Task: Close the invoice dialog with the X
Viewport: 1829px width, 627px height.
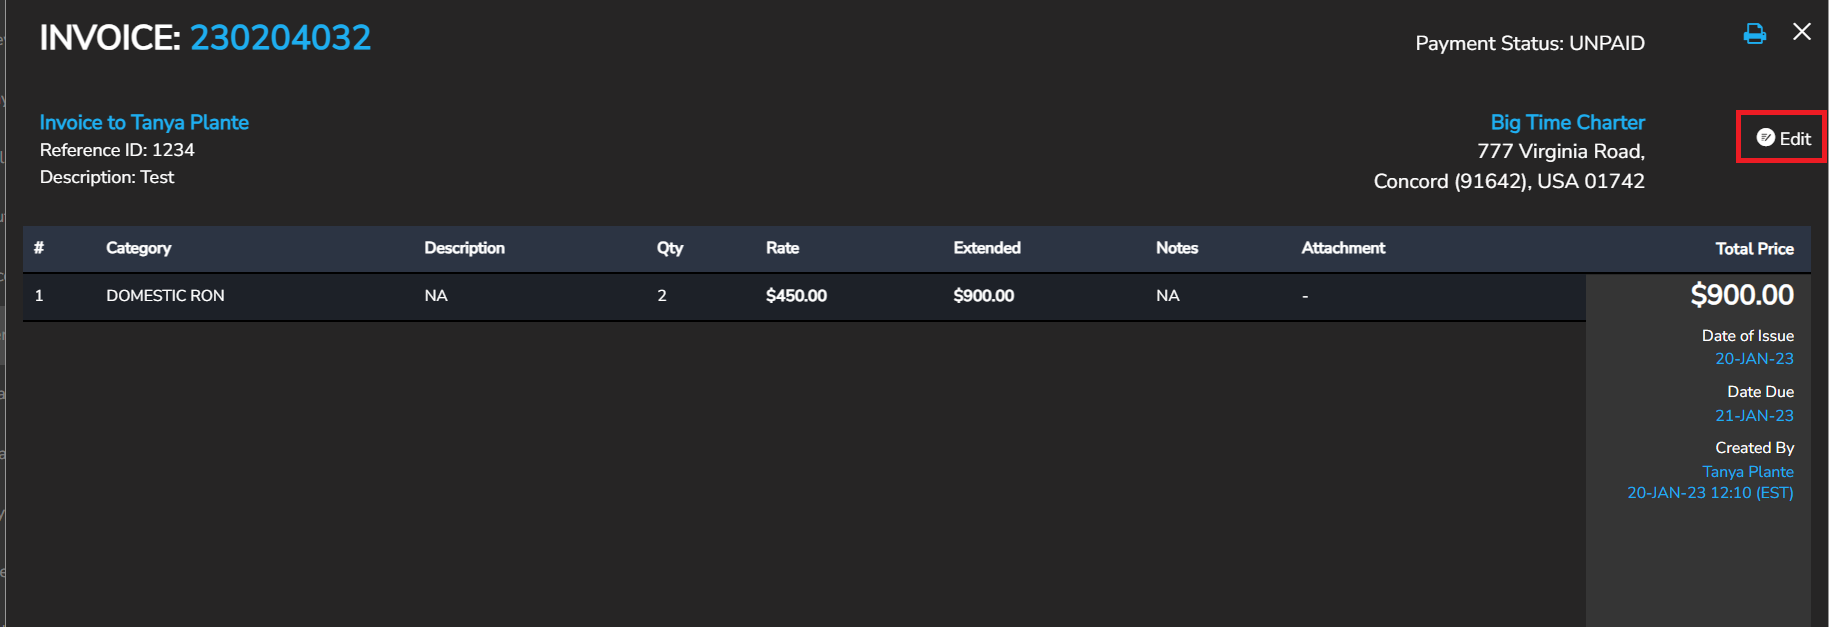Action: click(x=1802, y=32)
